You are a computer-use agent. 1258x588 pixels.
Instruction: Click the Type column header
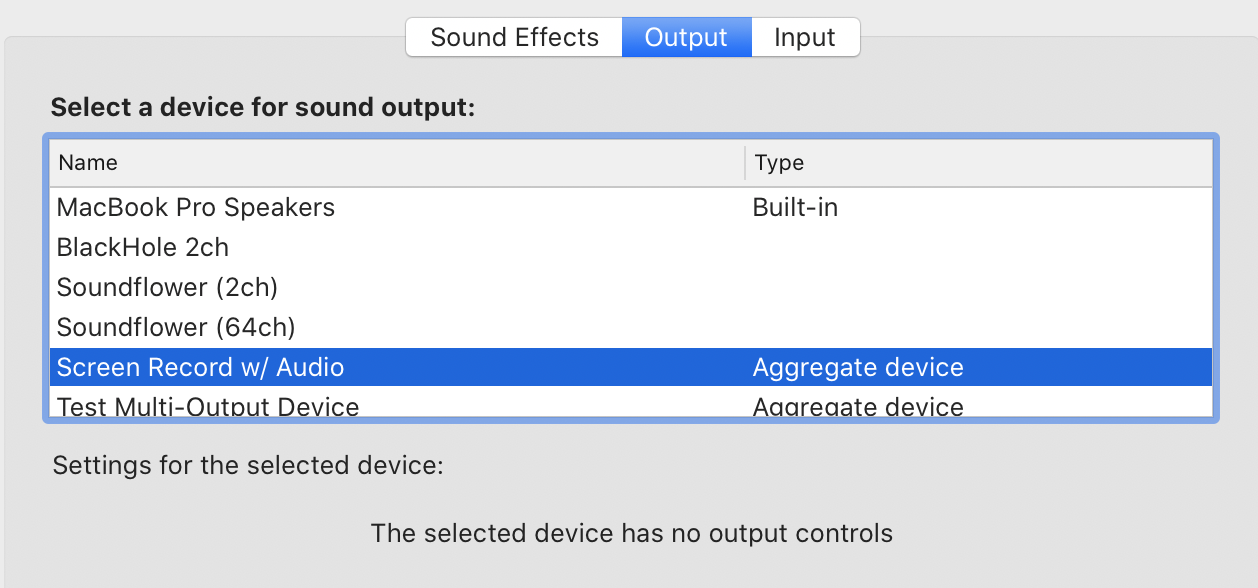pos(779,163)
